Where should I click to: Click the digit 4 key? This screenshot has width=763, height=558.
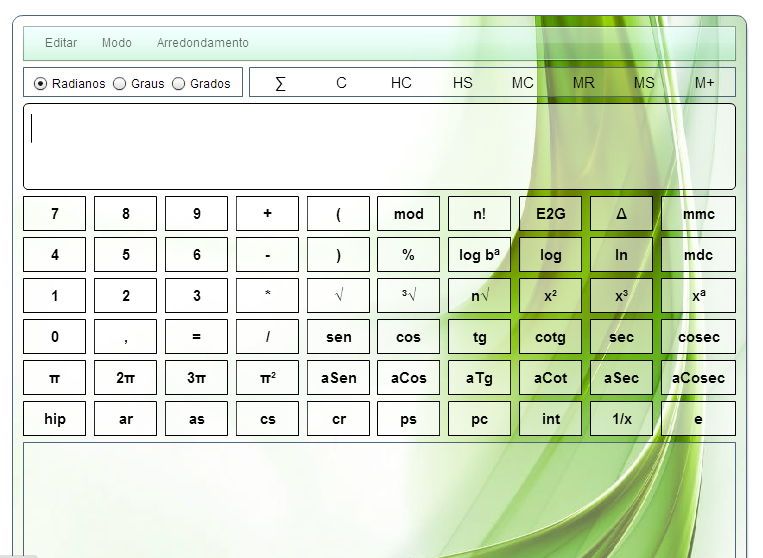point(54,254)
